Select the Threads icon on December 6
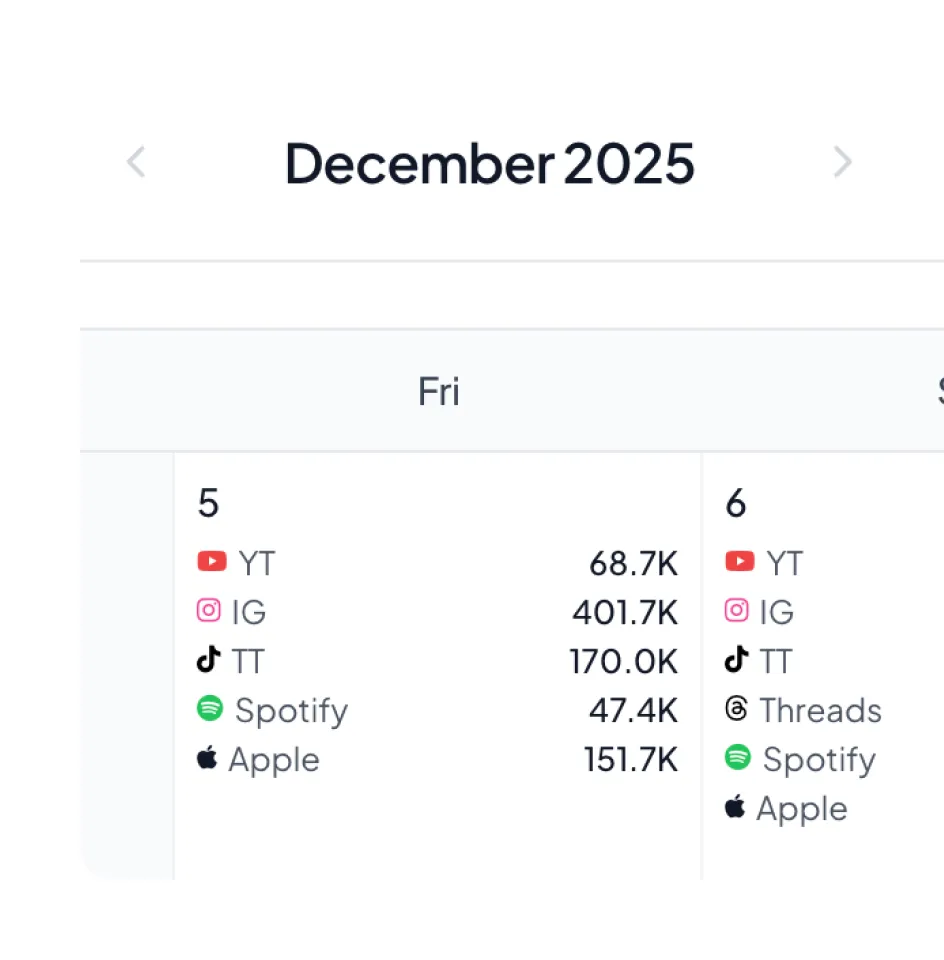The height and width of the screenshot is (960, 944). (x=736, y=710)
